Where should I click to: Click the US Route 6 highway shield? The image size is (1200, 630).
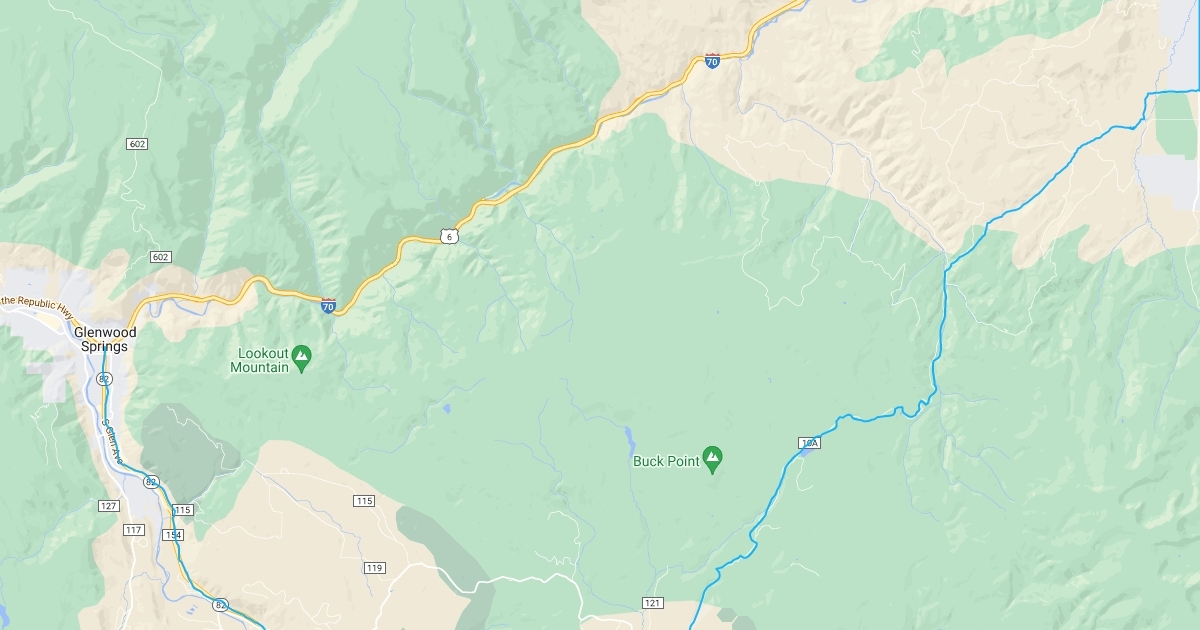point(451,236)
